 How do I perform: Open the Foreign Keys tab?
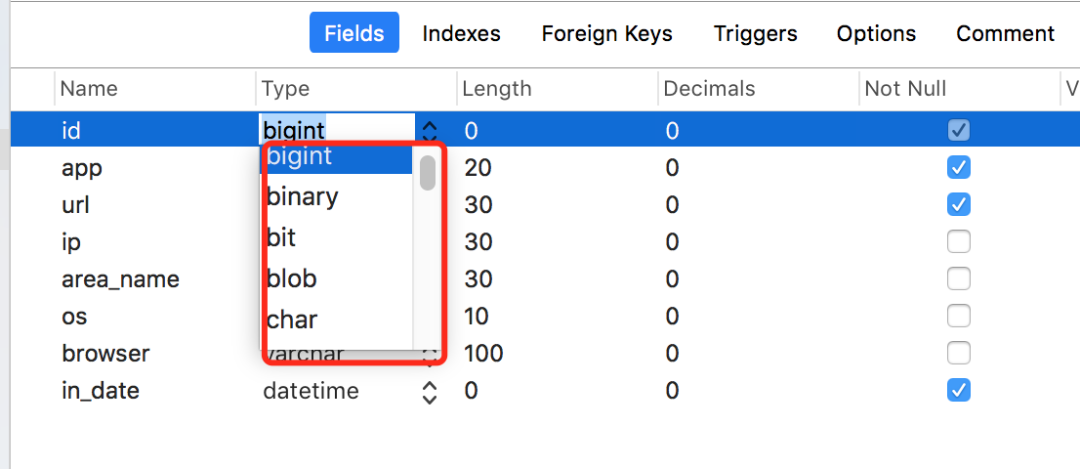607,34
